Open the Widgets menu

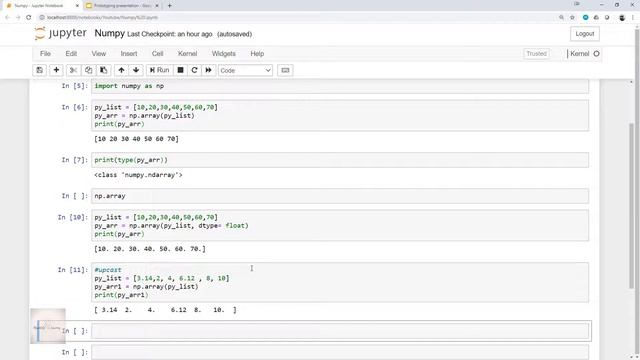point(224,53)
